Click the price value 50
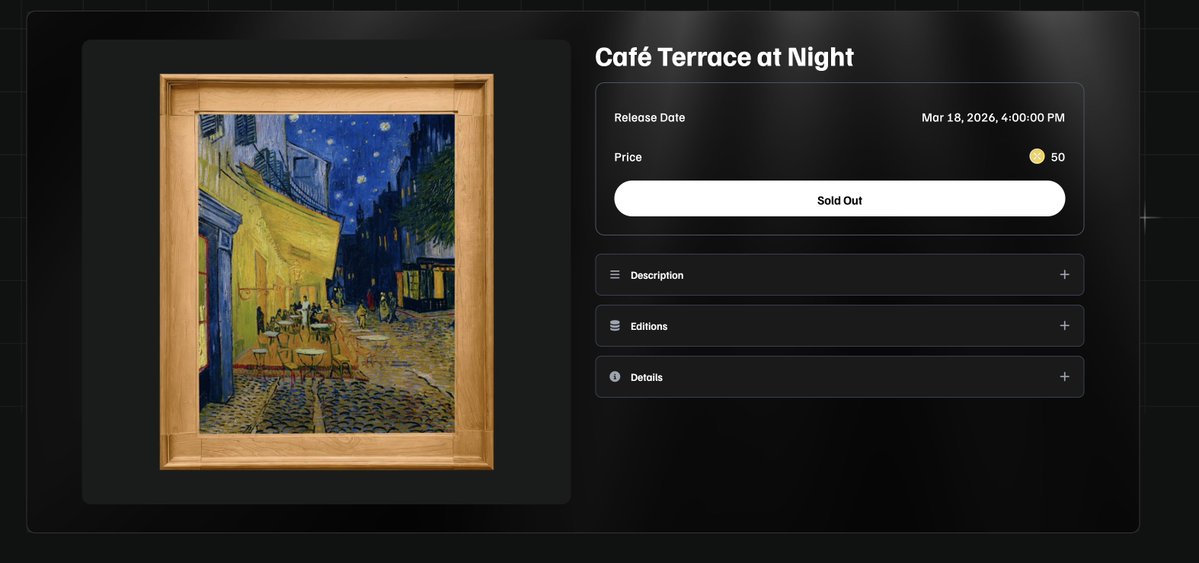1199x563 pixels. pyautogui.click(x=1058, y=157)
